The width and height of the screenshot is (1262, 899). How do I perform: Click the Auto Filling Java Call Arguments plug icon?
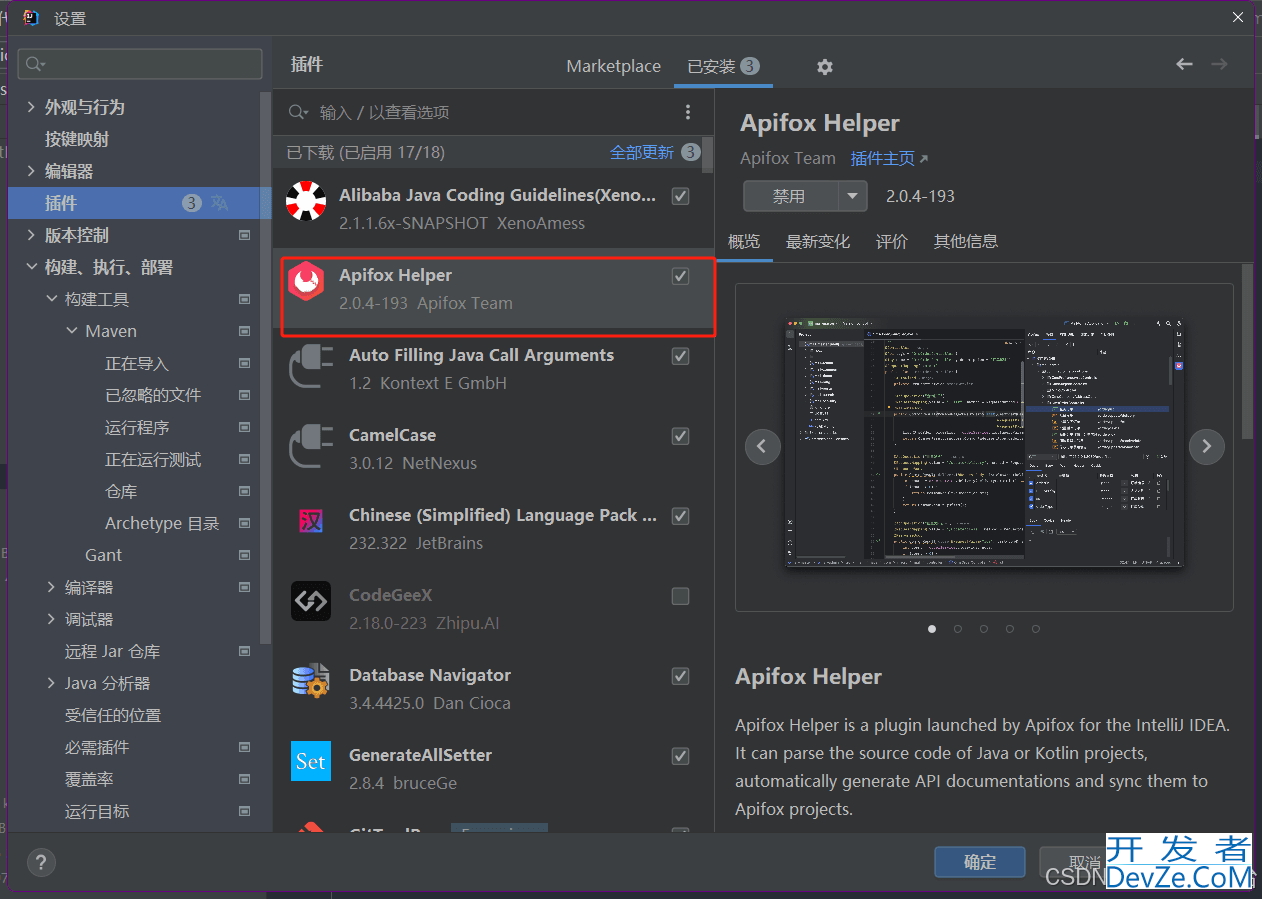coord(311,367)
